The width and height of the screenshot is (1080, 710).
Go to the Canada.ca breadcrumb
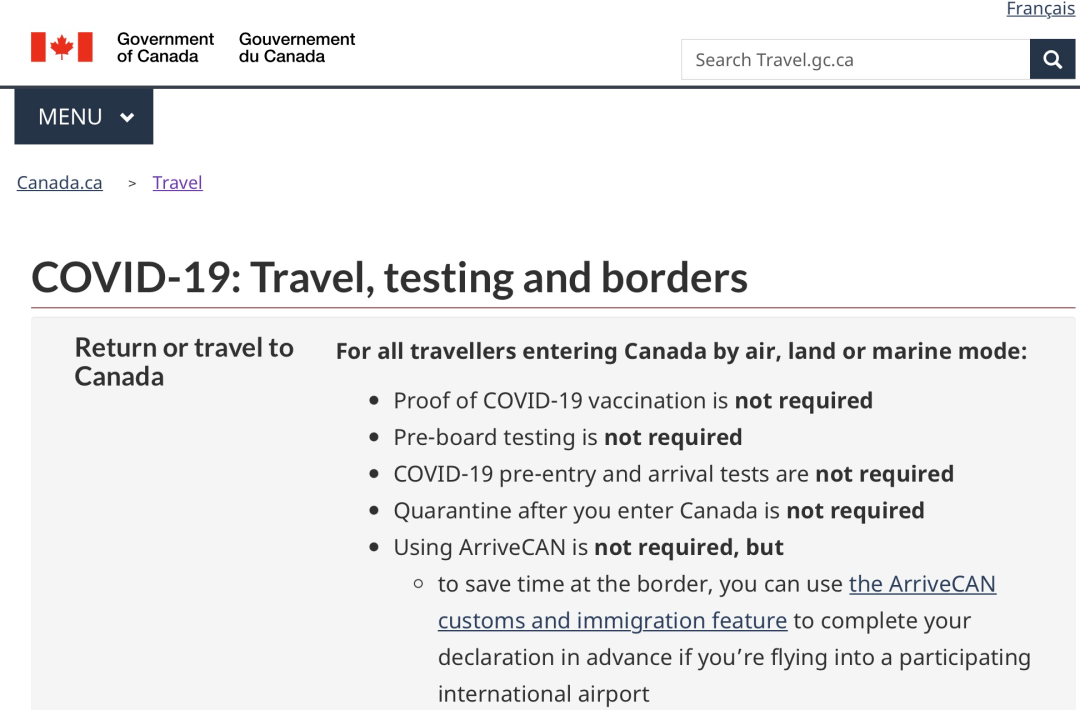point(60,183)
